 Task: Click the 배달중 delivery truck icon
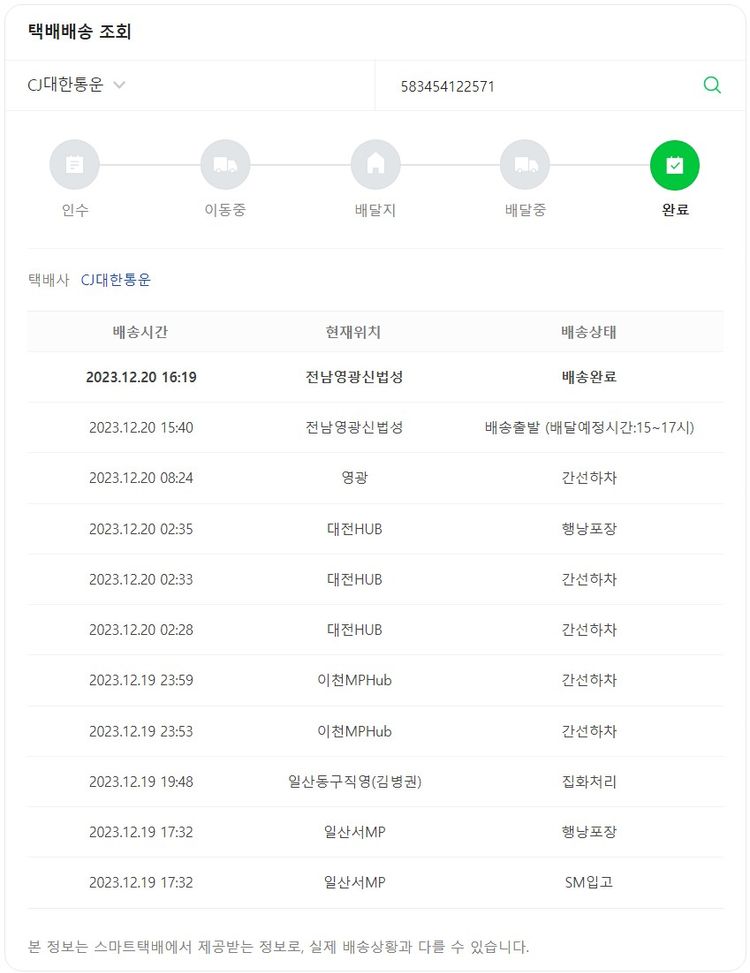[x=525, y=165]
